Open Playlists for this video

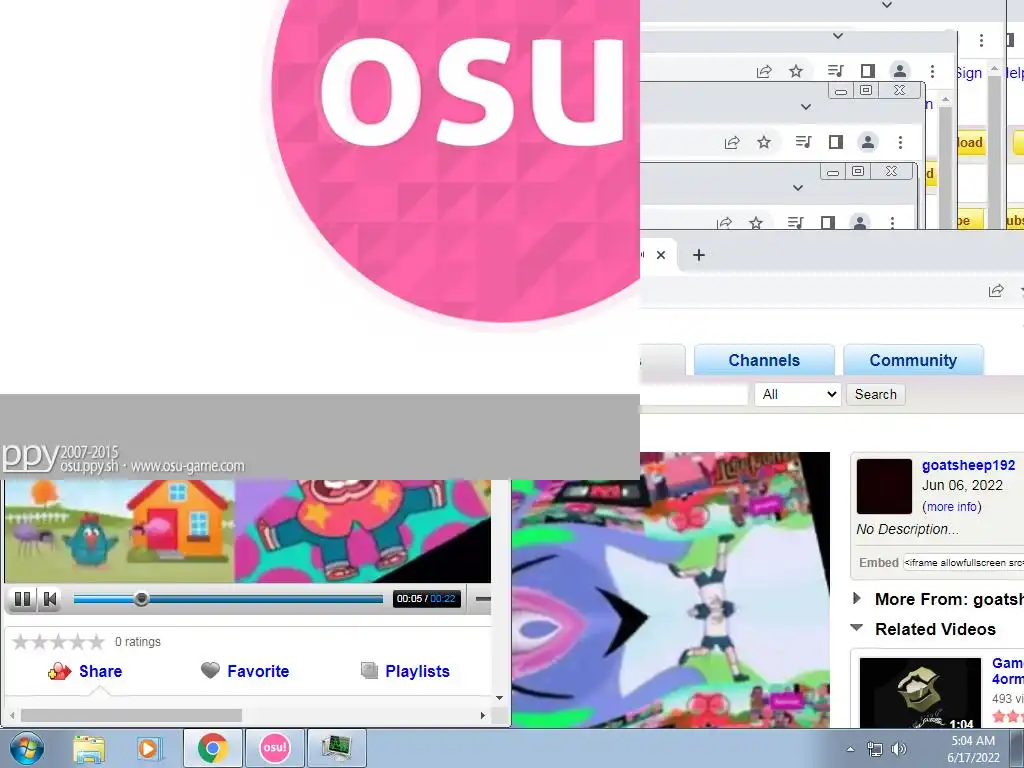coord(417,671)
